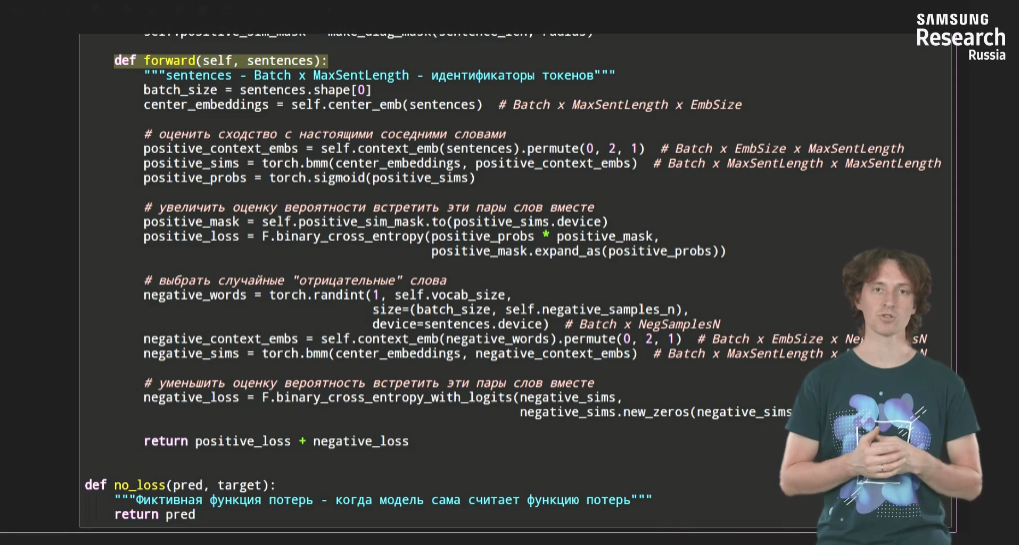Click the sentences docstring under forward
Viewport: 1019px width, 545px height.
pos(378,75)
